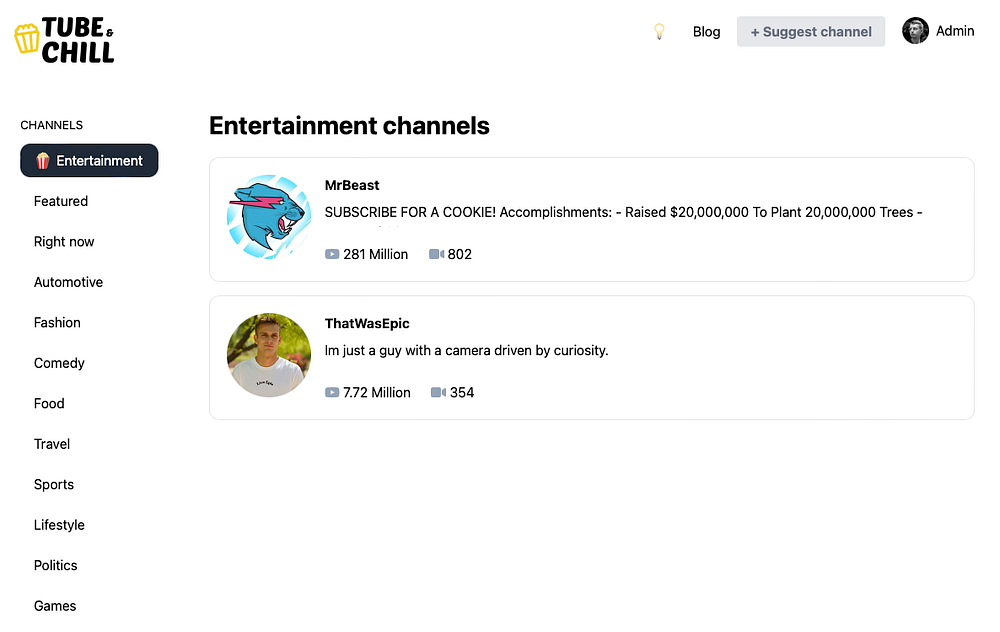
Task: Open the Travel category
Action: coord(52,444)
